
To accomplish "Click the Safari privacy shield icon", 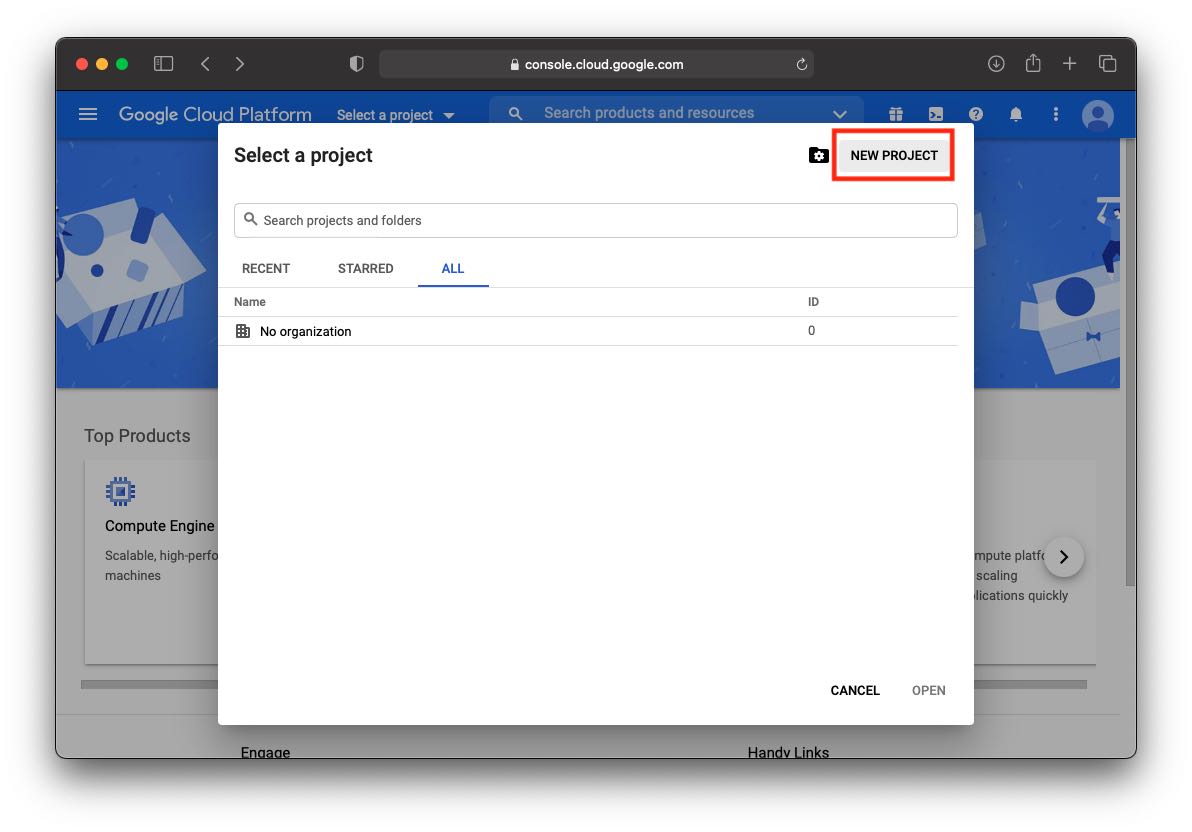I will click(x=357, y=64).
